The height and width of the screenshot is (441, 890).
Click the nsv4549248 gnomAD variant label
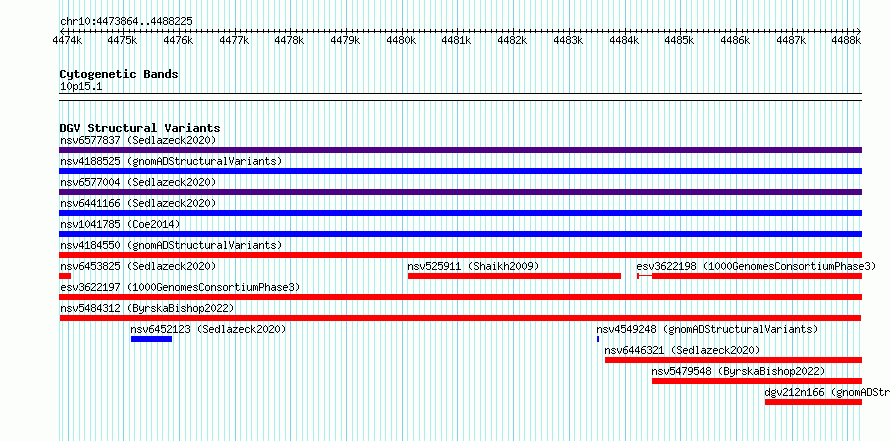pyautogui.click(x=707, y=329)
